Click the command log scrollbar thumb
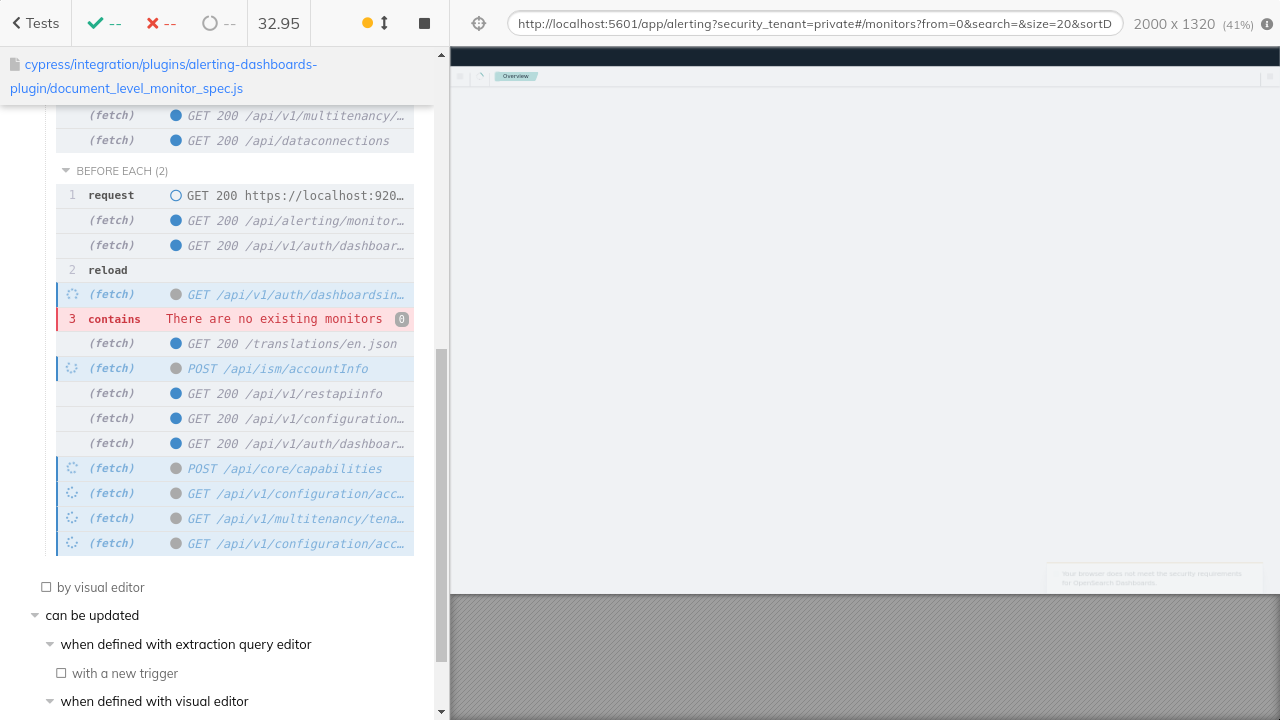 point(441,505)
